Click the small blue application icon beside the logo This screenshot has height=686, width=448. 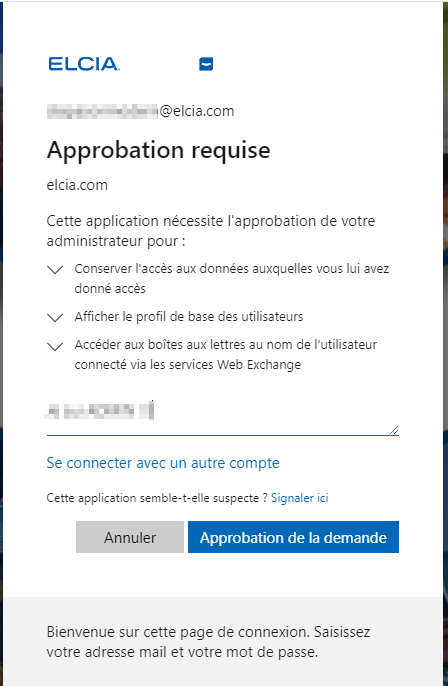[206, 64]
